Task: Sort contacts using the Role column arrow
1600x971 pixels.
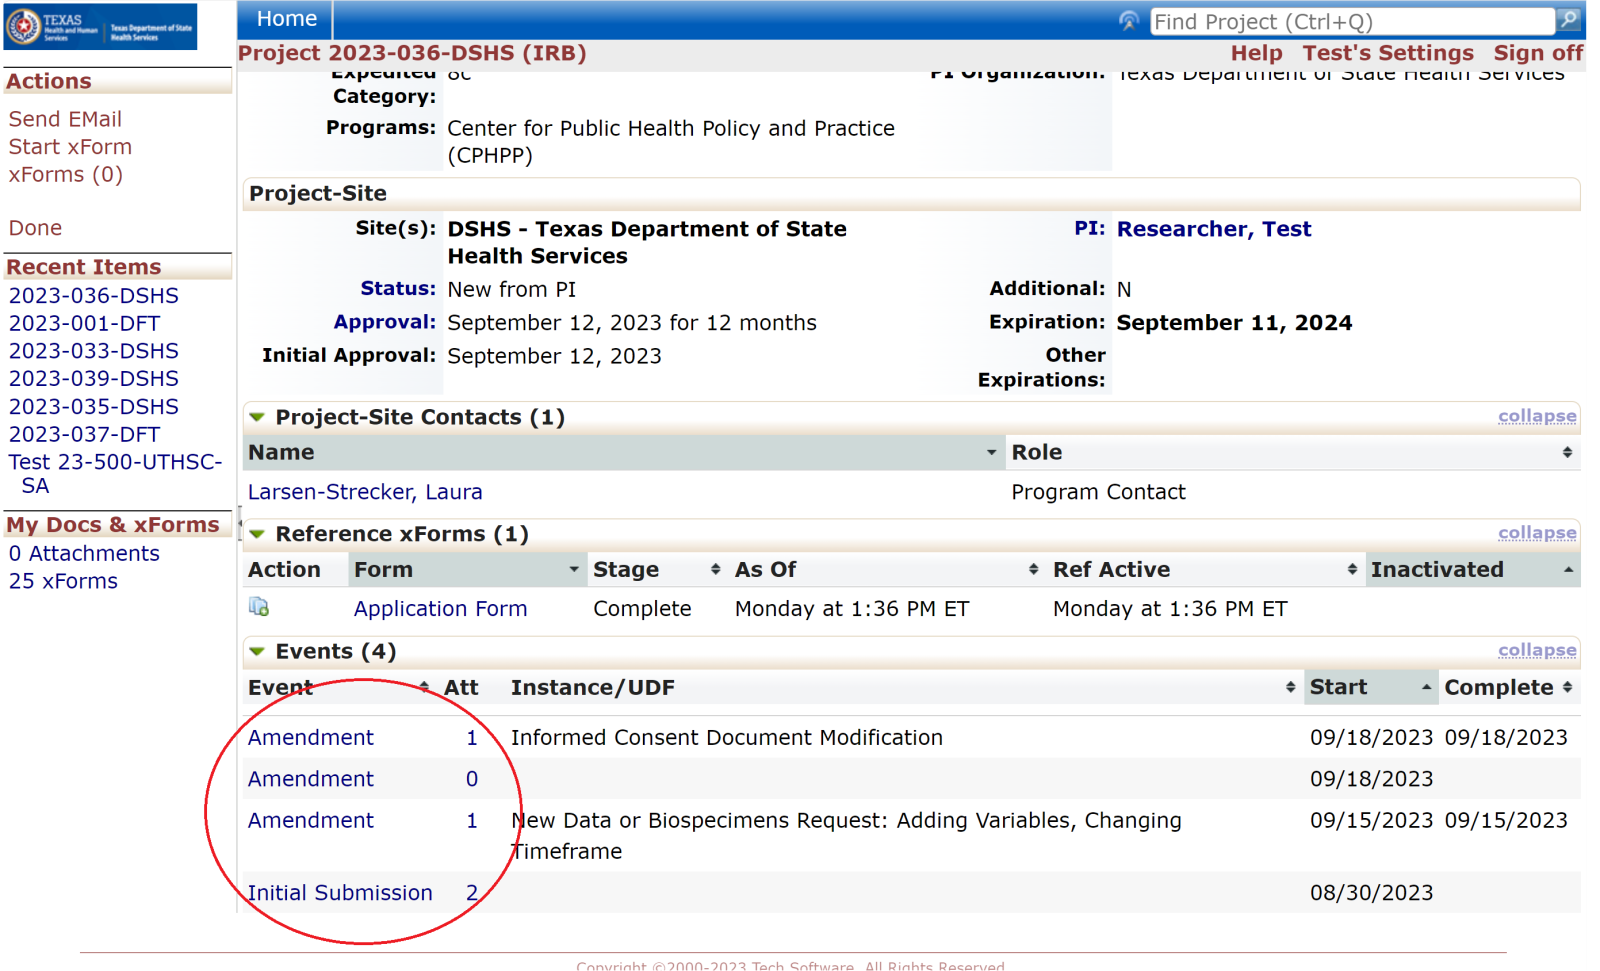Action: (1568, 452)
